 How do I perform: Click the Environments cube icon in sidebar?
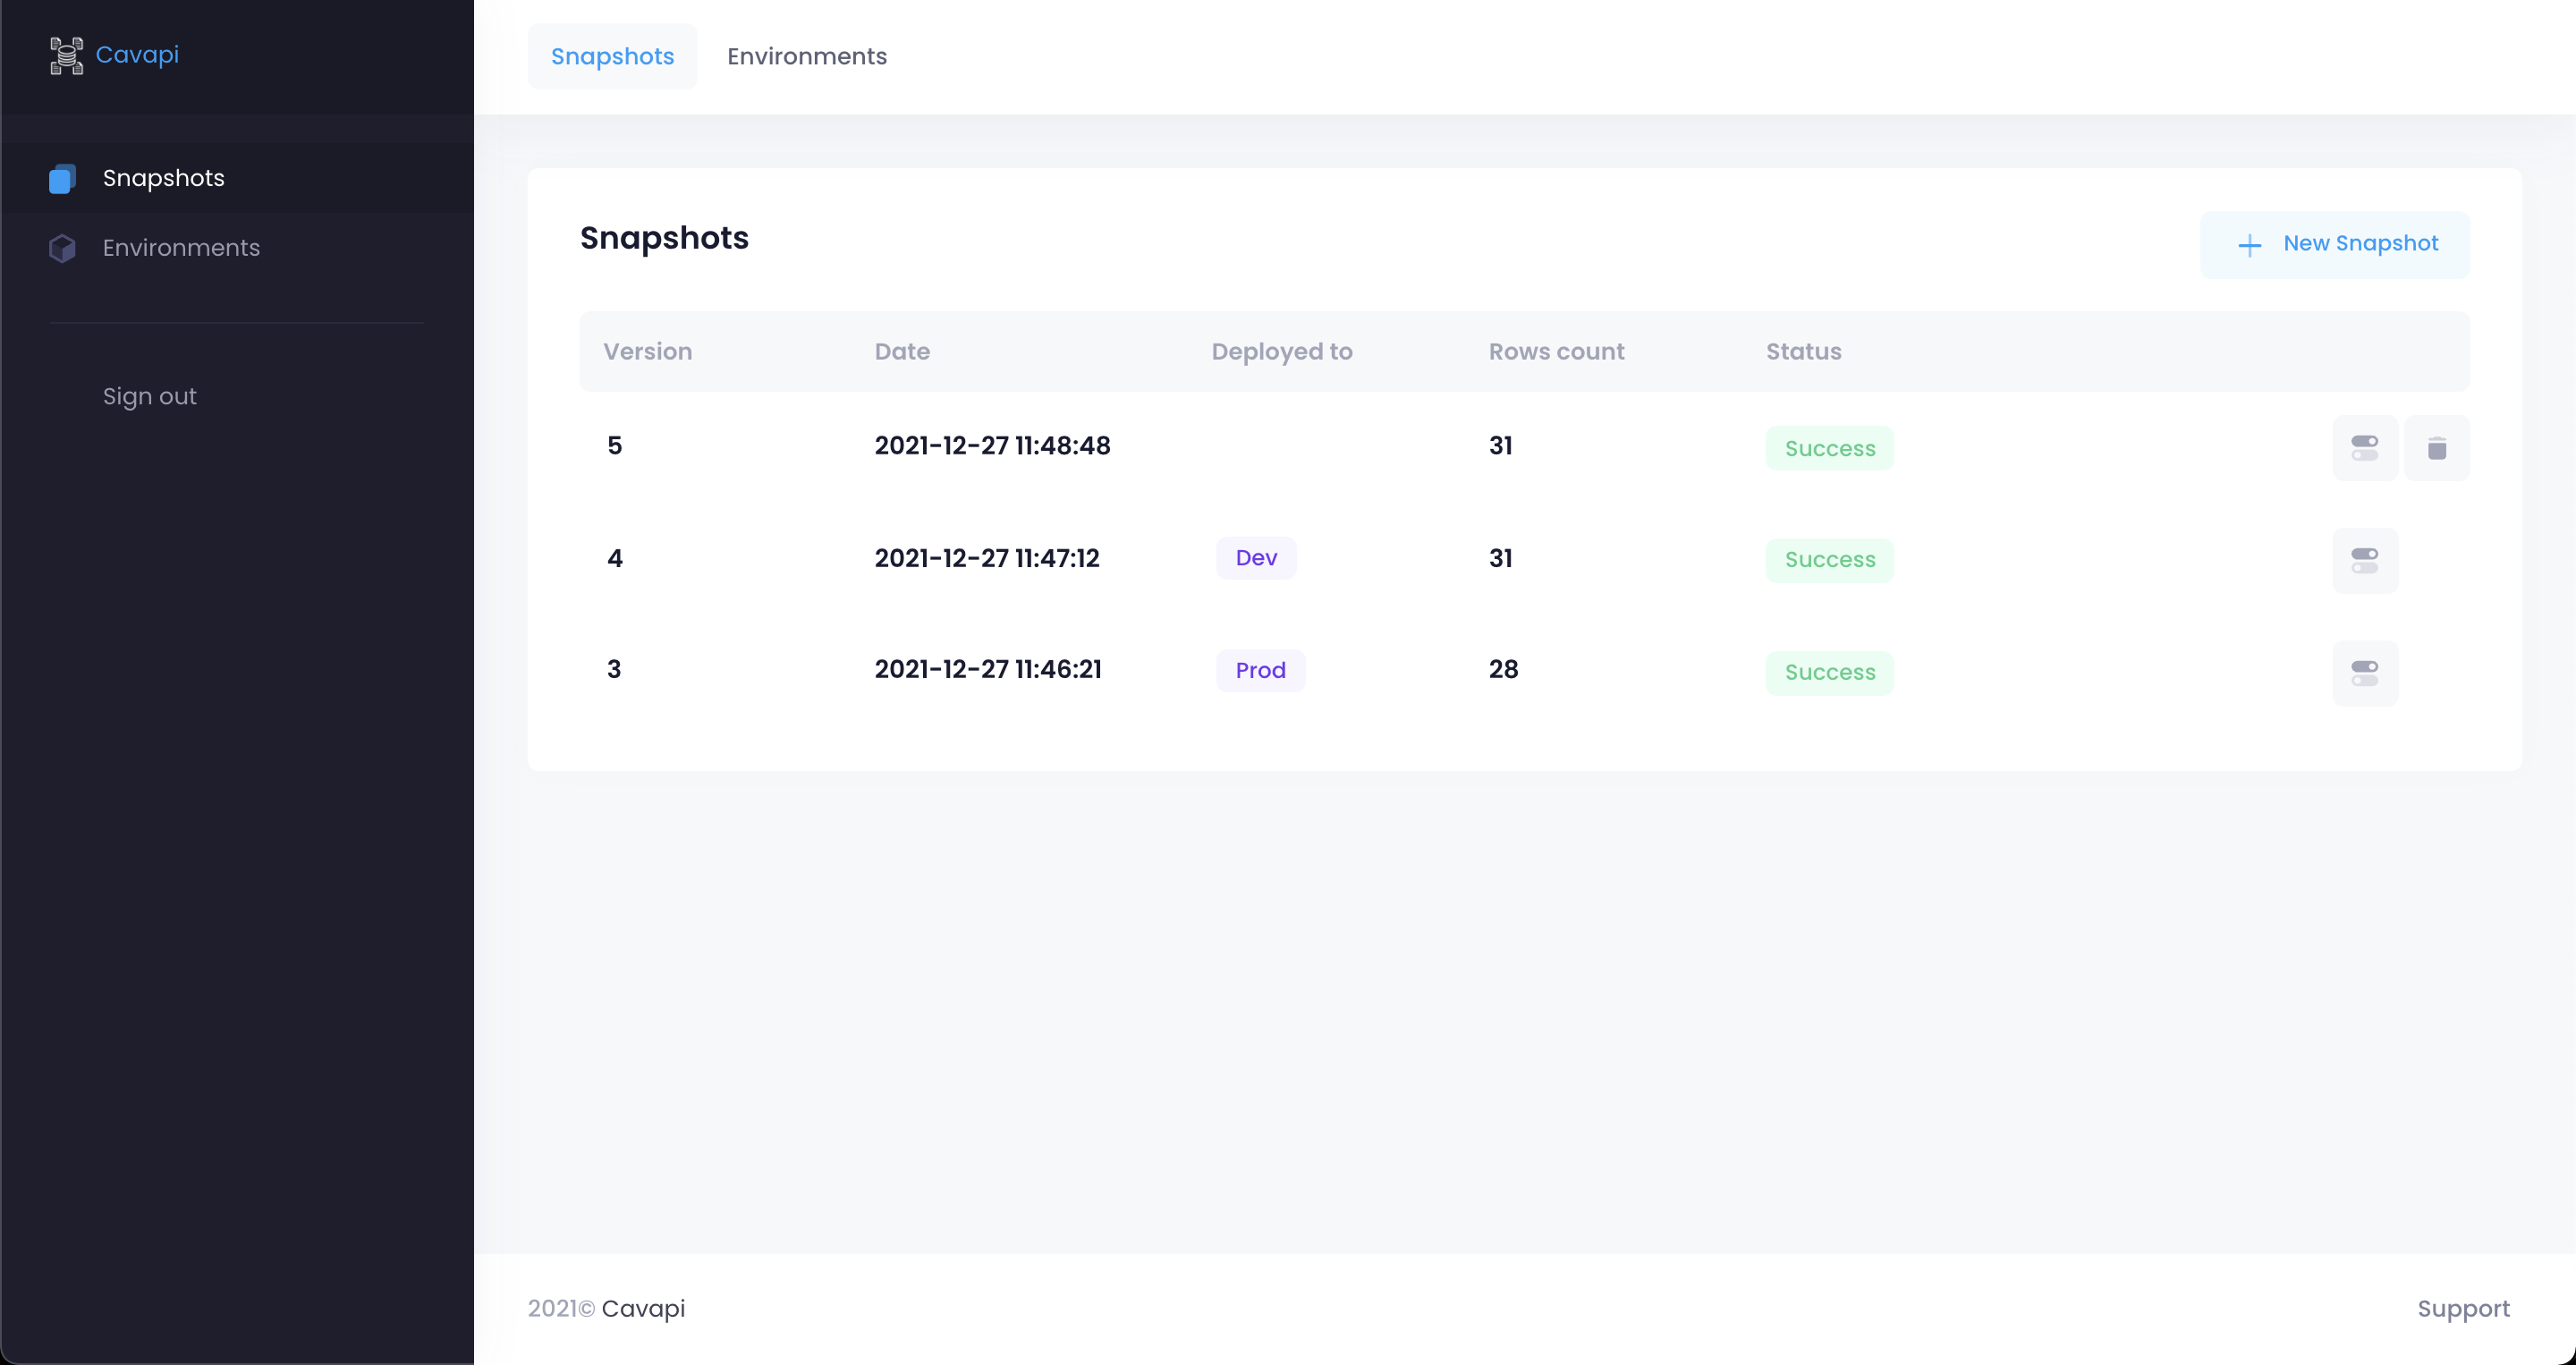62,248
